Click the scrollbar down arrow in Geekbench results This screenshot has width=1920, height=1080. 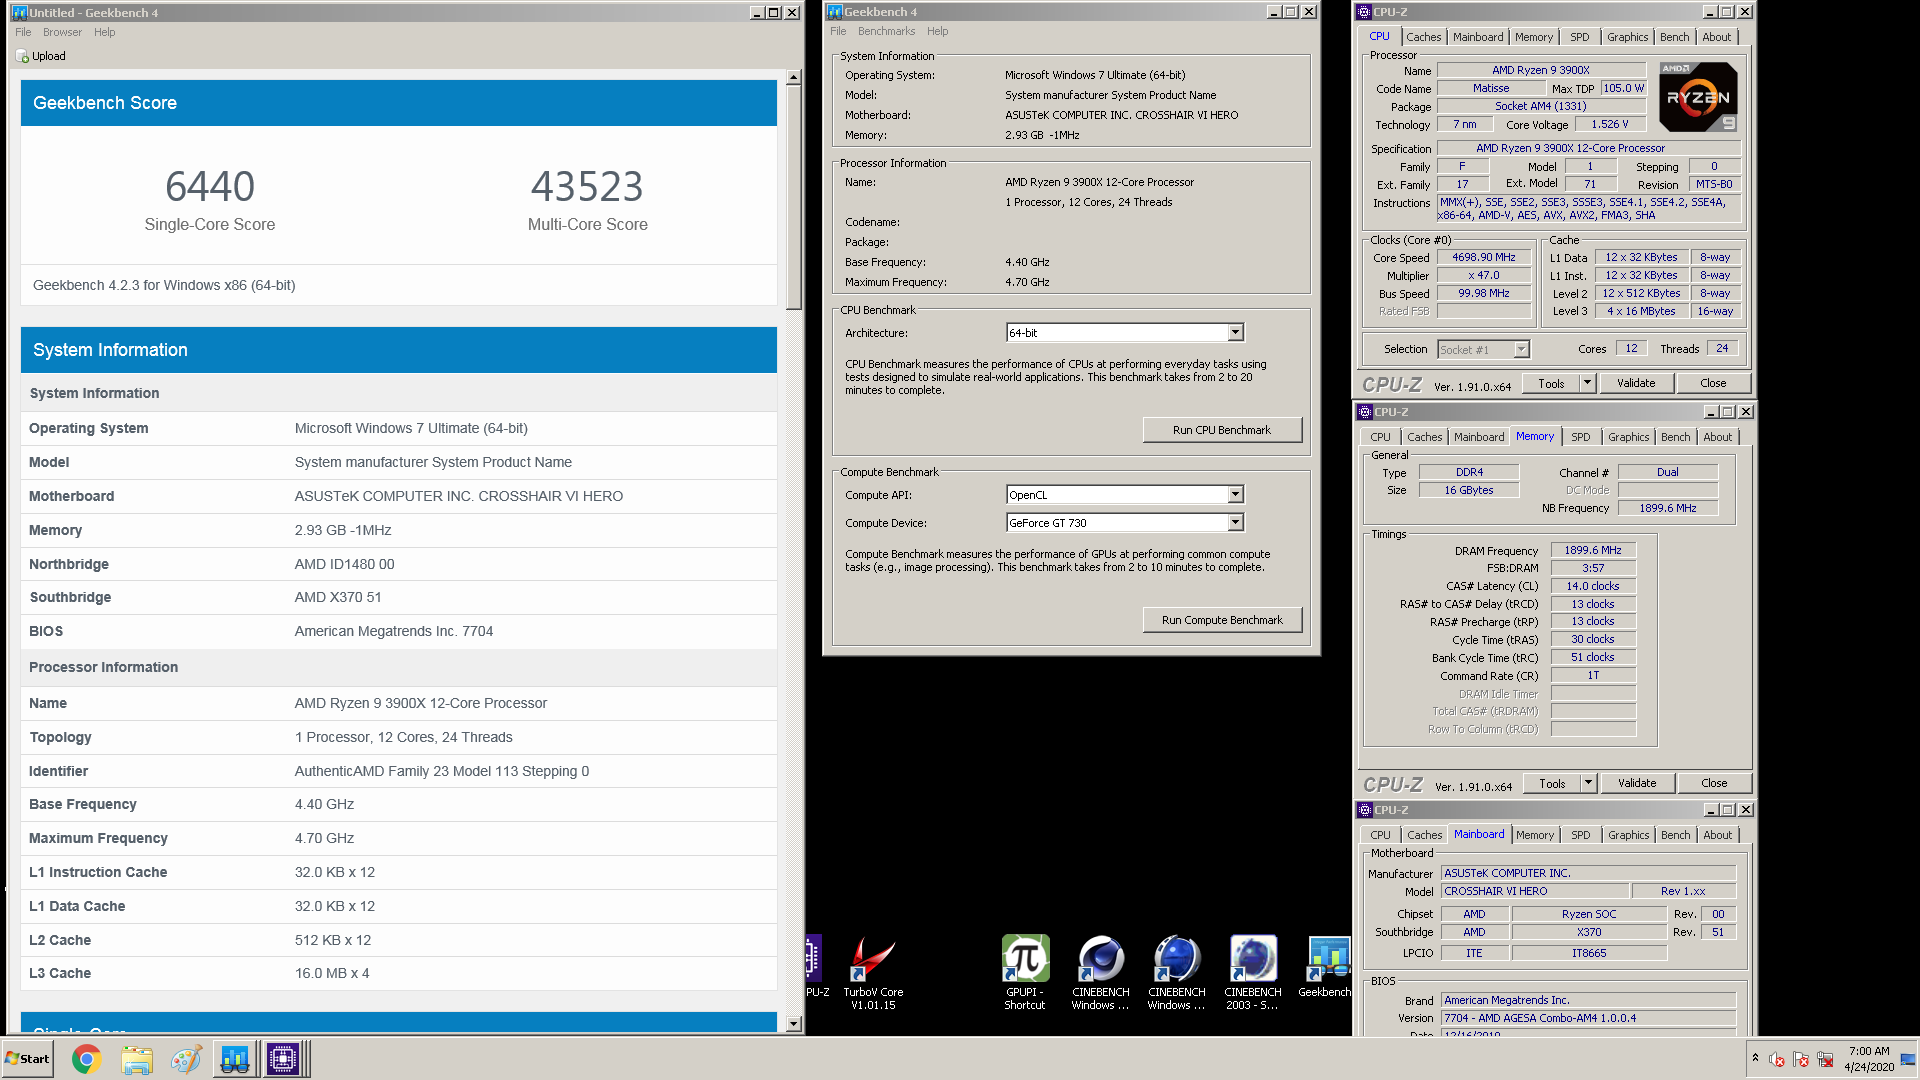793,1024
